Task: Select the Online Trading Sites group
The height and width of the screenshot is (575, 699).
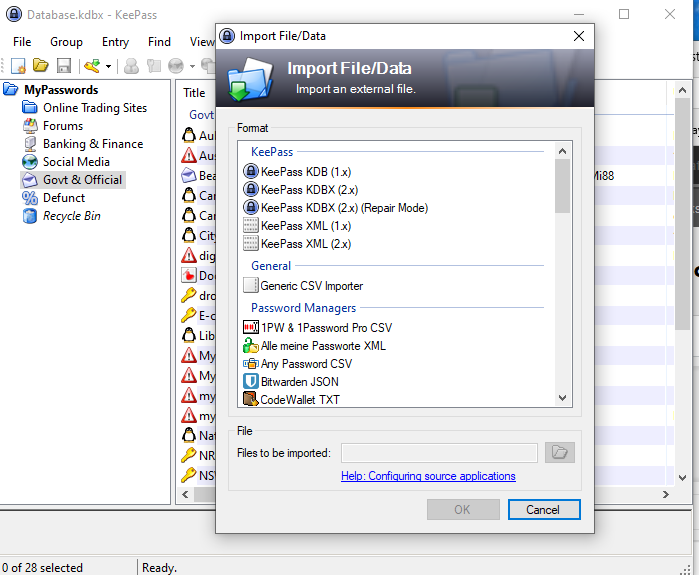Action: tap(95, 108)
